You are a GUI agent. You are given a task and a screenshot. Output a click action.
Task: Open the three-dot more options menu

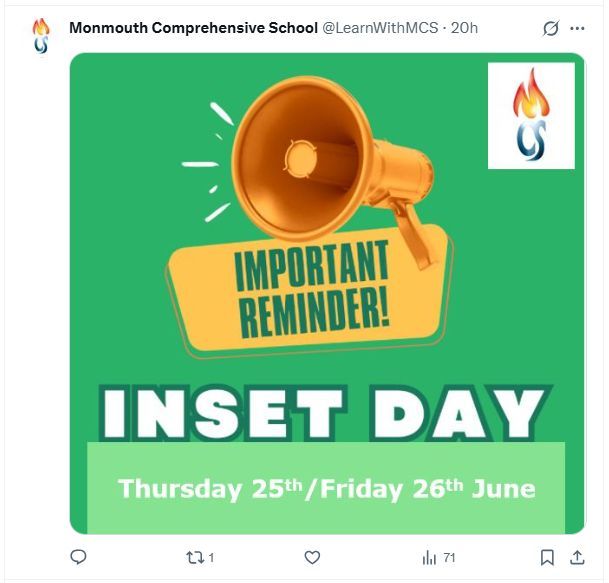coord(577,28)
